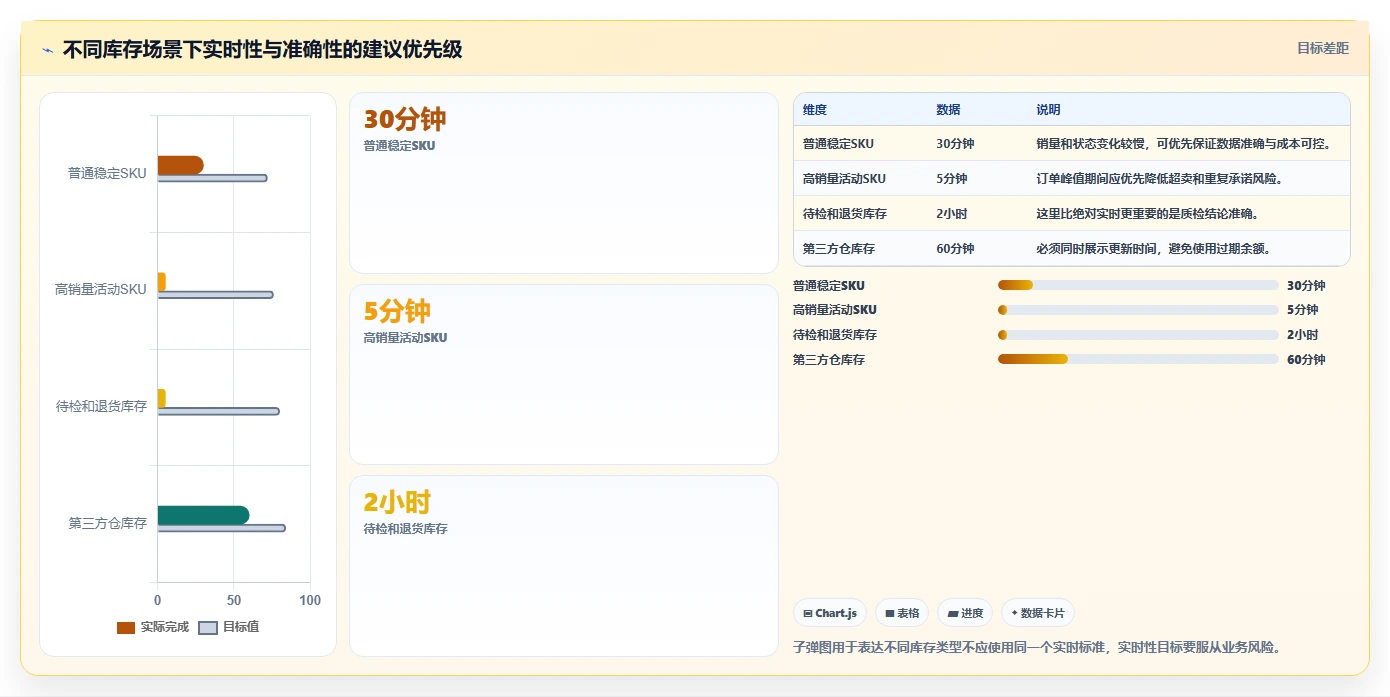
Task: Click the 表格 tag chip
Action: point(902,613)
